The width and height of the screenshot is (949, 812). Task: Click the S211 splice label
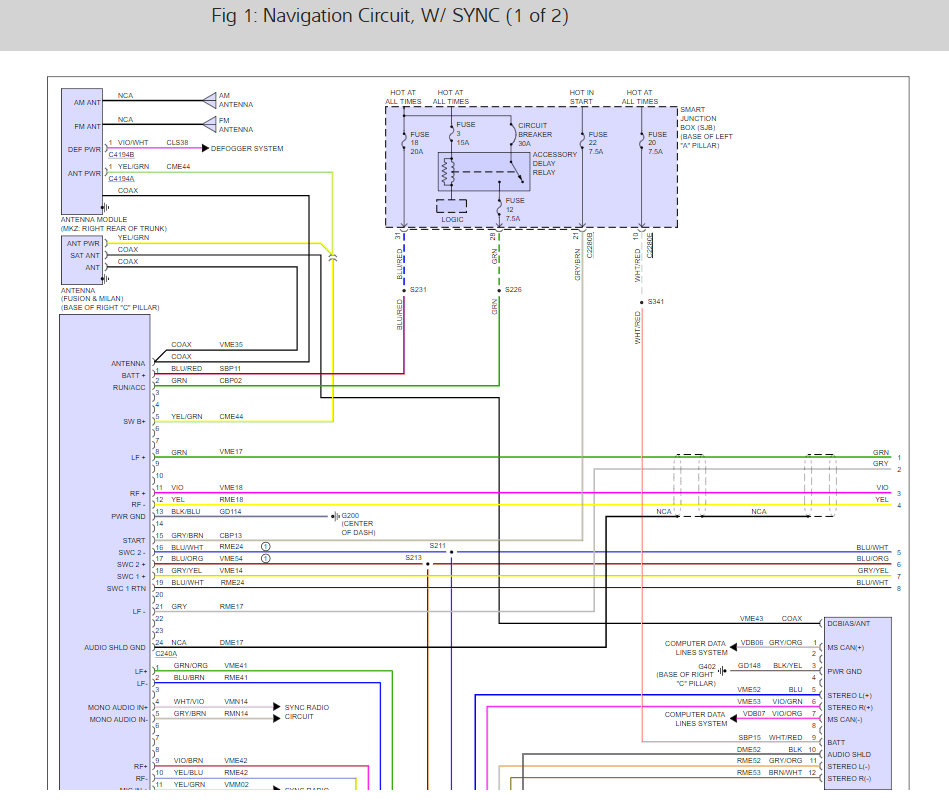tap(438, 546)
